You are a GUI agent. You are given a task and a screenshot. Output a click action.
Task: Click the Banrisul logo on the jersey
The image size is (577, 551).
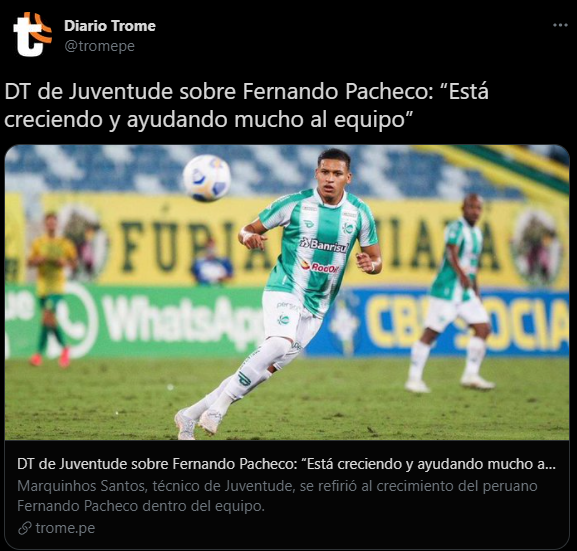323,245
